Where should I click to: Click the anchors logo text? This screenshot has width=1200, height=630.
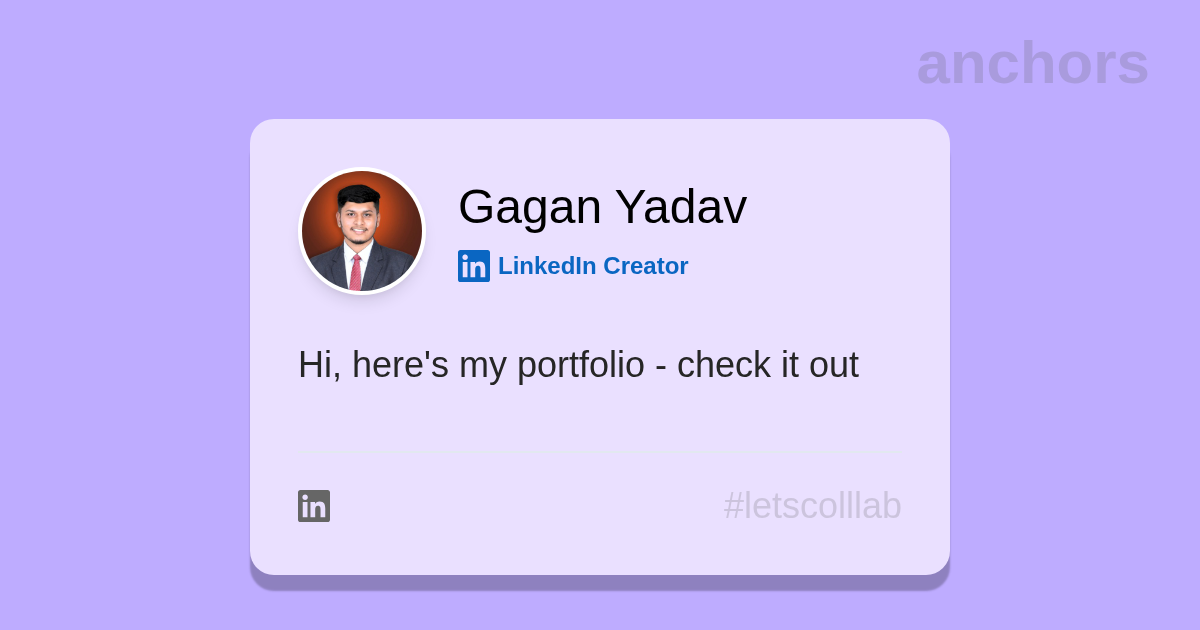pyautogui.click(x=1032, y=63)
